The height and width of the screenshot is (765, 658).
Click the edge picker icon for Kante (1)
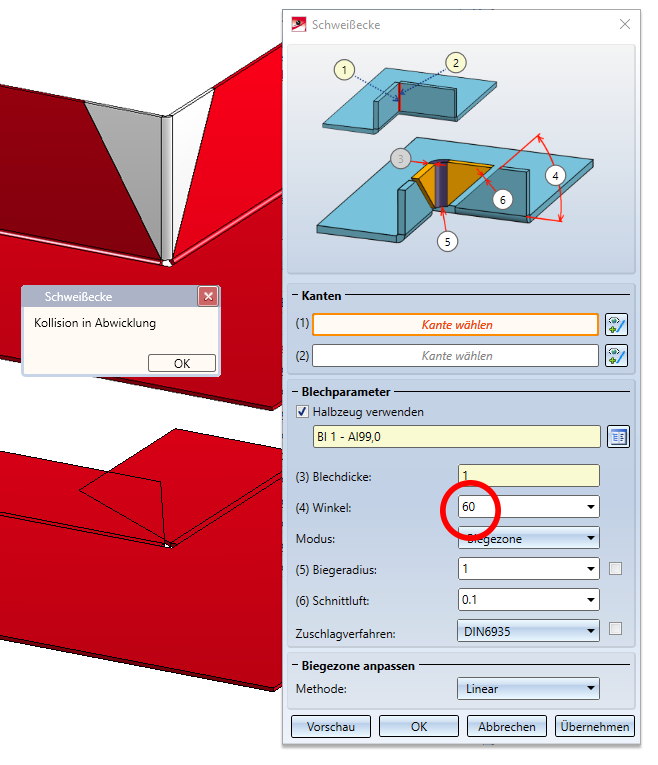616,325
